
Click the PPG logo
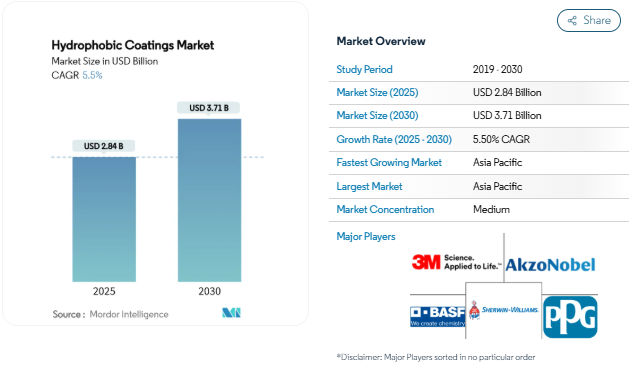pos(570,317)
